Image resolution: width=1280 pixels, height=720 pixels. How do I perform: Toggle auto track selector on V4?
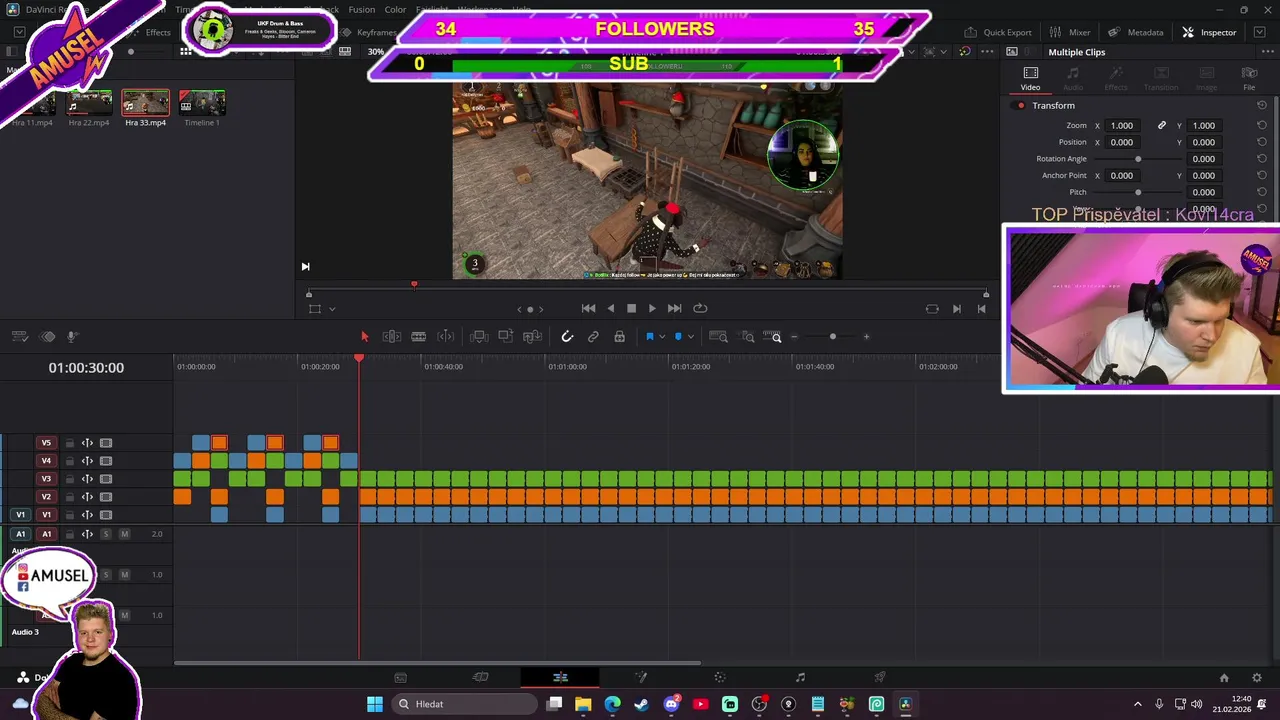pos(87,461)
